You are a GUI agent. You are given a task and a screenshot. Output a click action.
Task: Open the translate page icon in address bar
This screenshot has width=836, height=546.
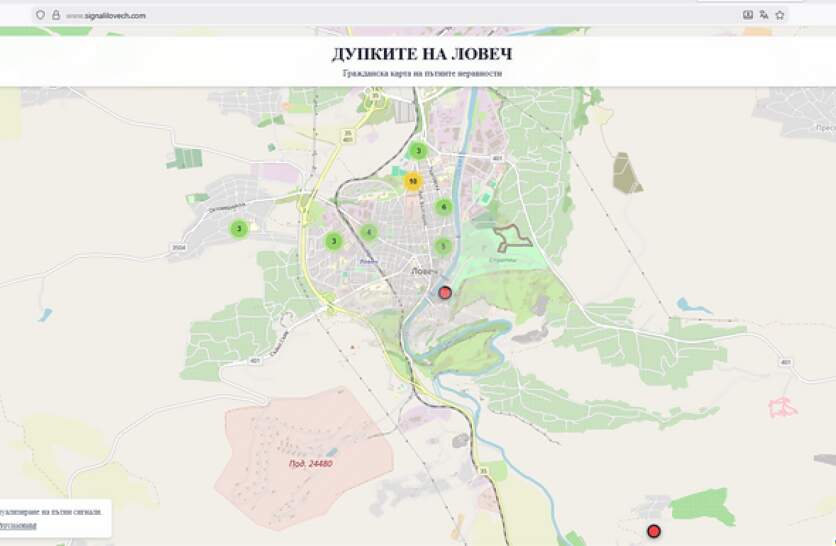(x=764, y=15)
